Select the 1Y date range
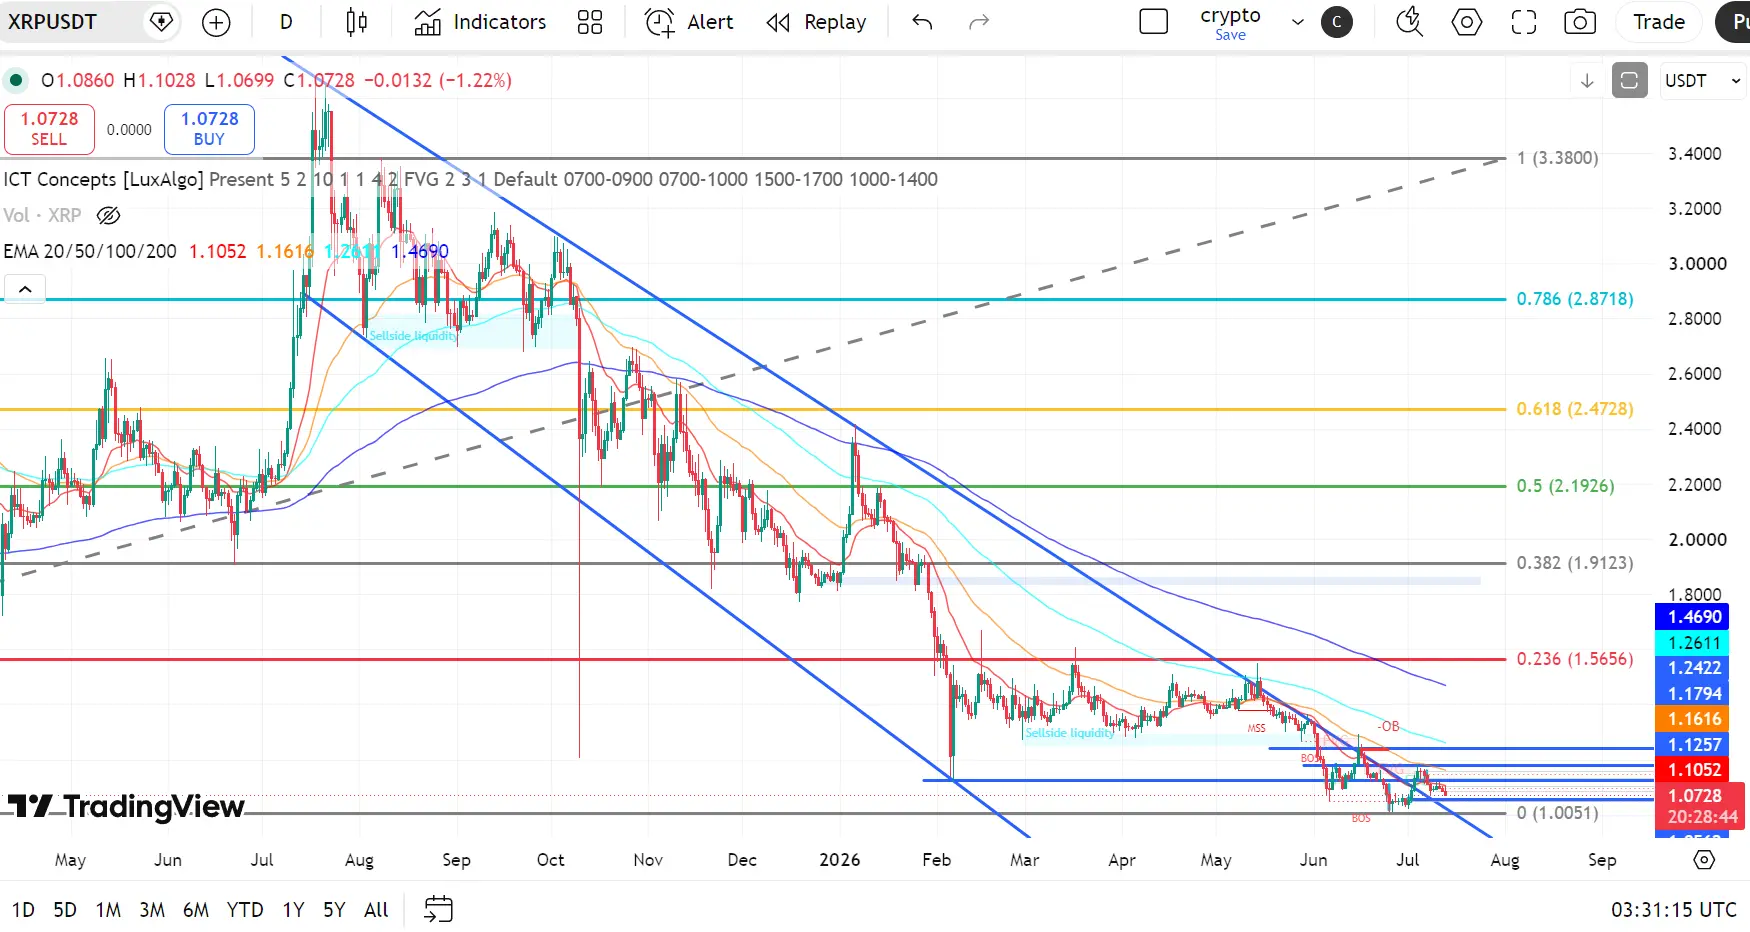The image size is (1750, 932). pos(293,910)
